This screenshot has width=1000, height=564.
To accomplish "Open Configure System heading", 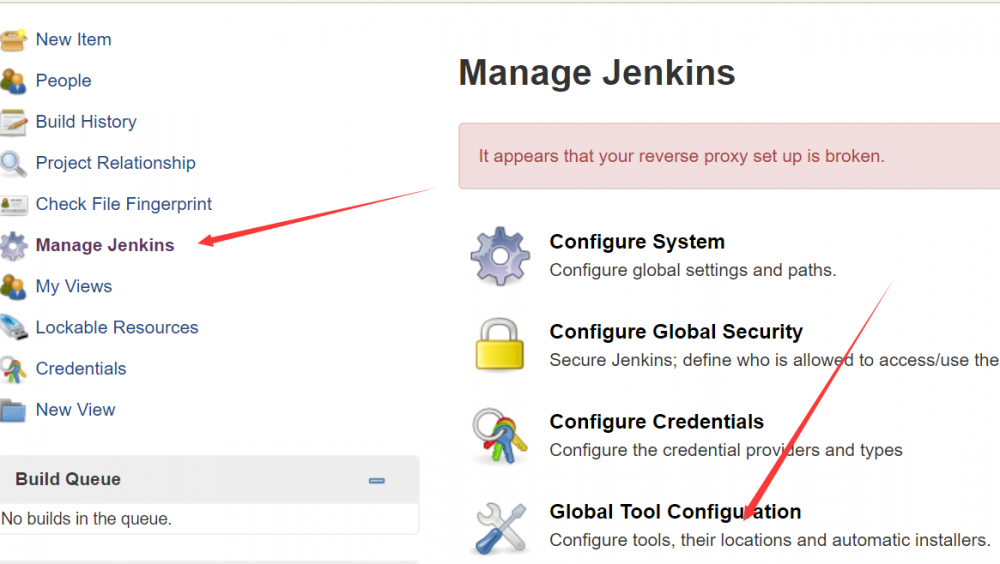I will click(637, 242).
